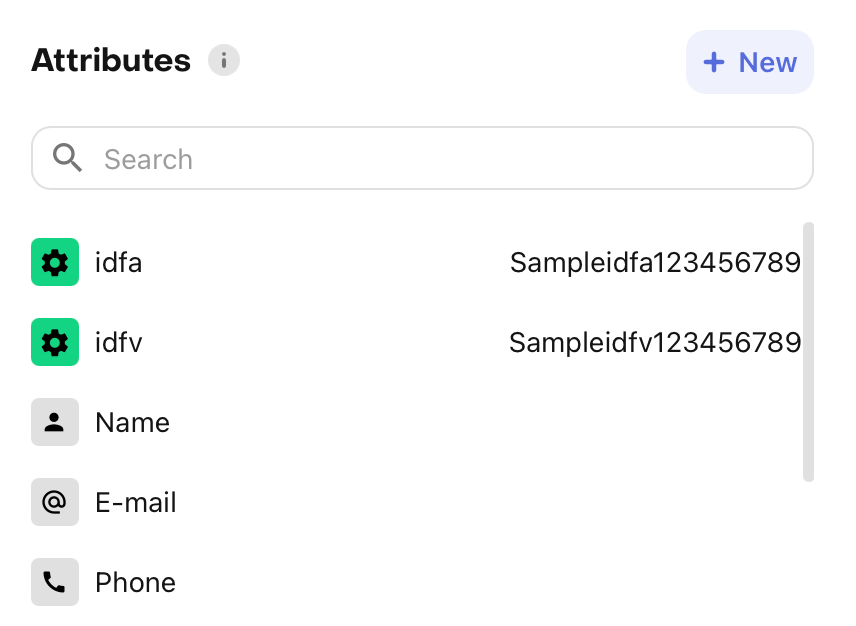
Task: Click the magnifier icon in search box
Action: pyautogui.click(x=67, y=158)
